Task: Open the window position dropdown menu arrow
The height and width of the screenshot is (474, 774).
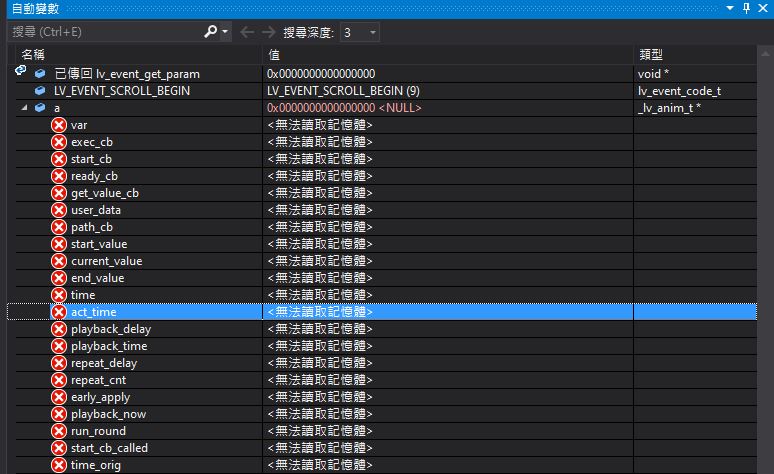Action: 730,8
